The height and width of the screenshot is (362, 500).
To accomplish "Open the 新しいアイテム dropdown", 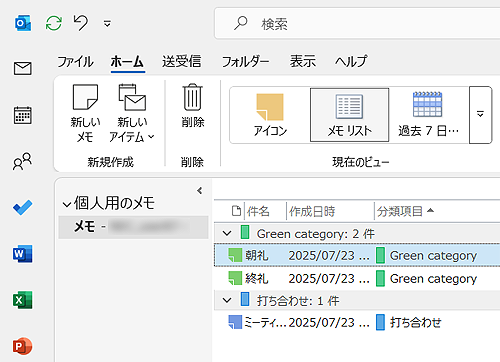I will click(132, 113).
